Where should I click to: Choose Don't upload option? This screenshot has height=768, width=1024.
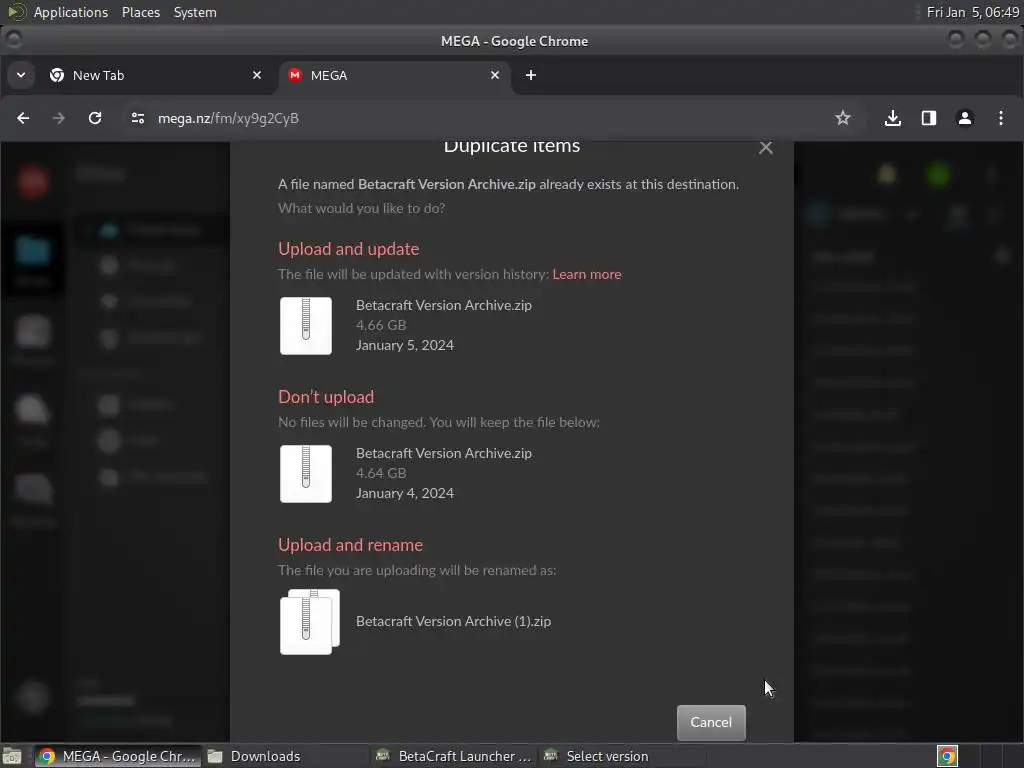pos(327,397)
